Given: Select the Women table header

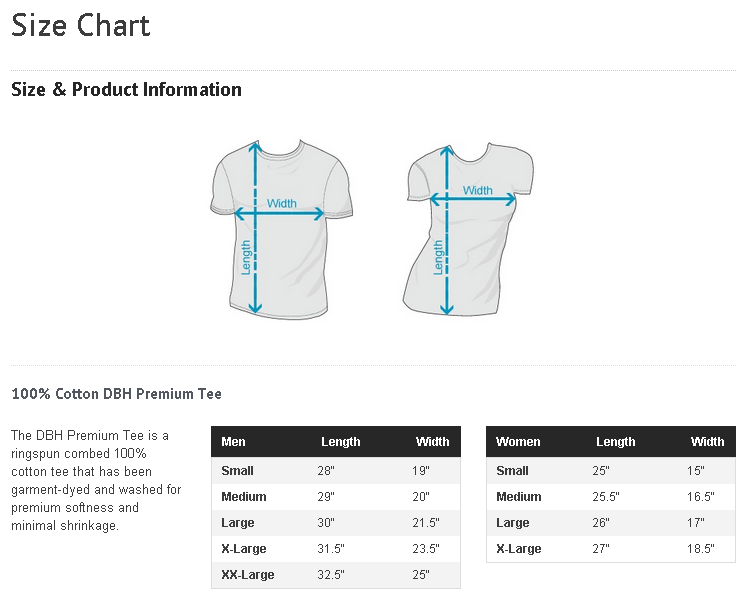Looking at the screenshot, I should (x=518, y=442).
